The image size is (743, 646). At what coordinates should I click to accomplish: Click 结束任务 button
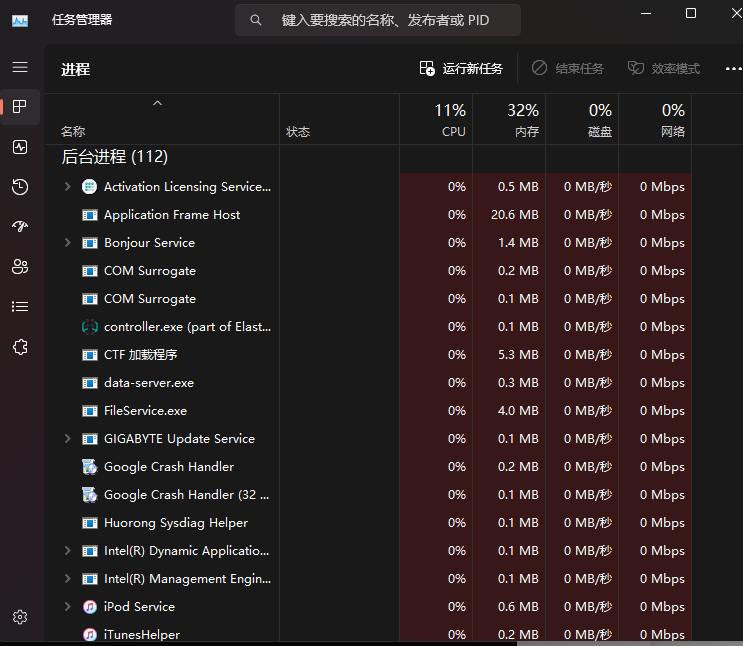pos(567,69)
